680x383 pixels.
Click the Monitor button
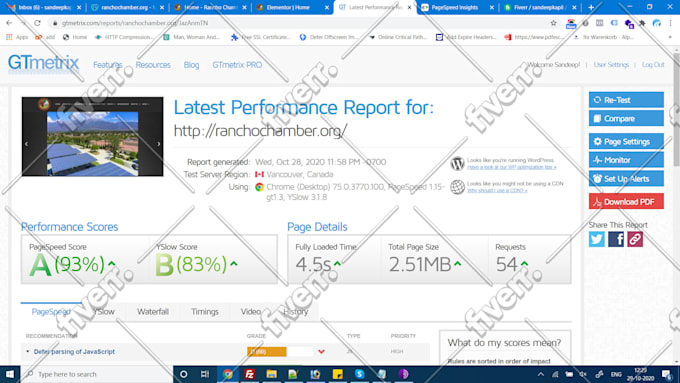pyautogui.click(x=626, y=160)
